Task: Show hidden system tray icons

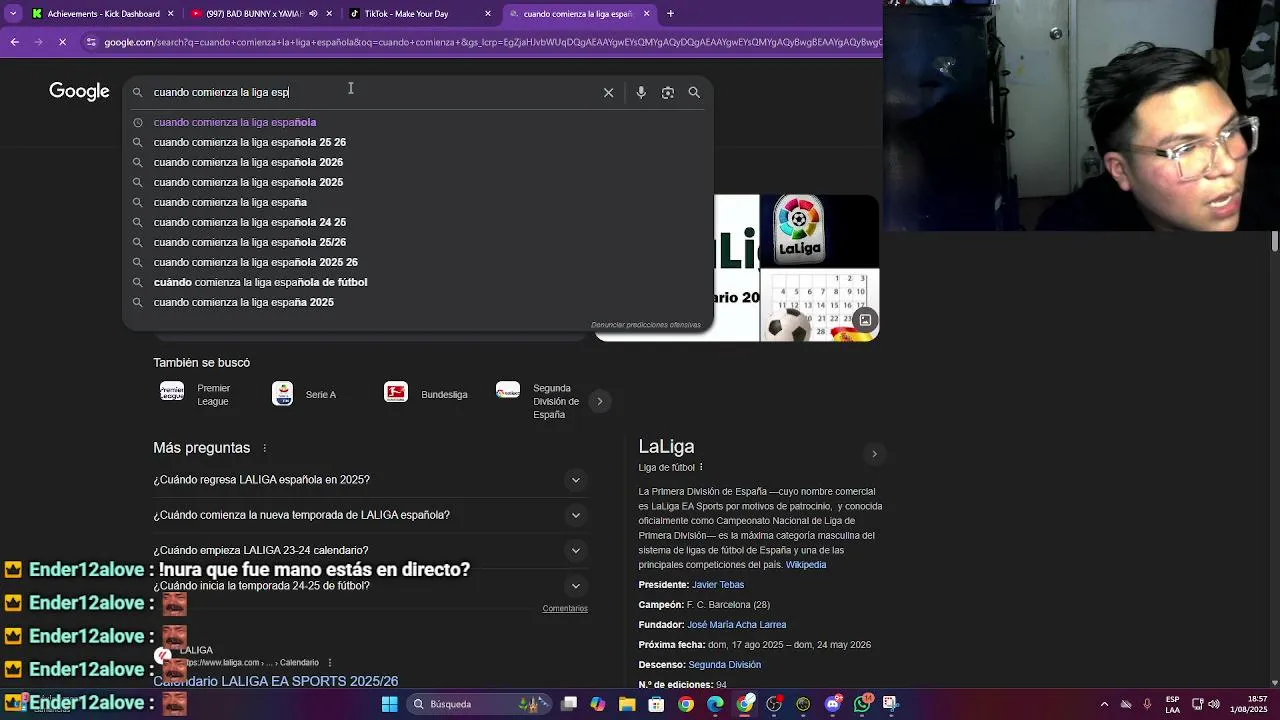Action: point(1104,704)
